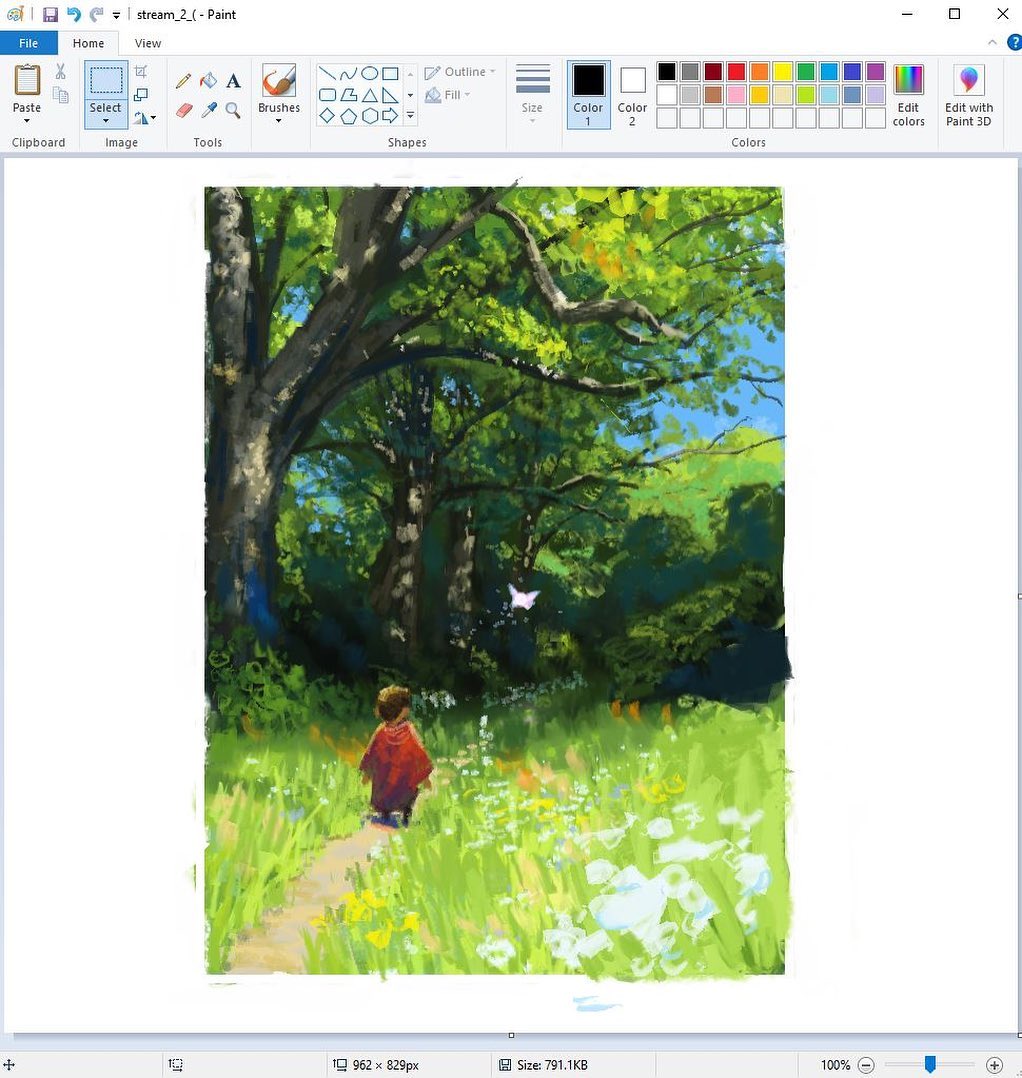Viewport: 1022px width, 1078px height.
Task: Click the child in red cloak on canvas
Action: click(396, 756)
